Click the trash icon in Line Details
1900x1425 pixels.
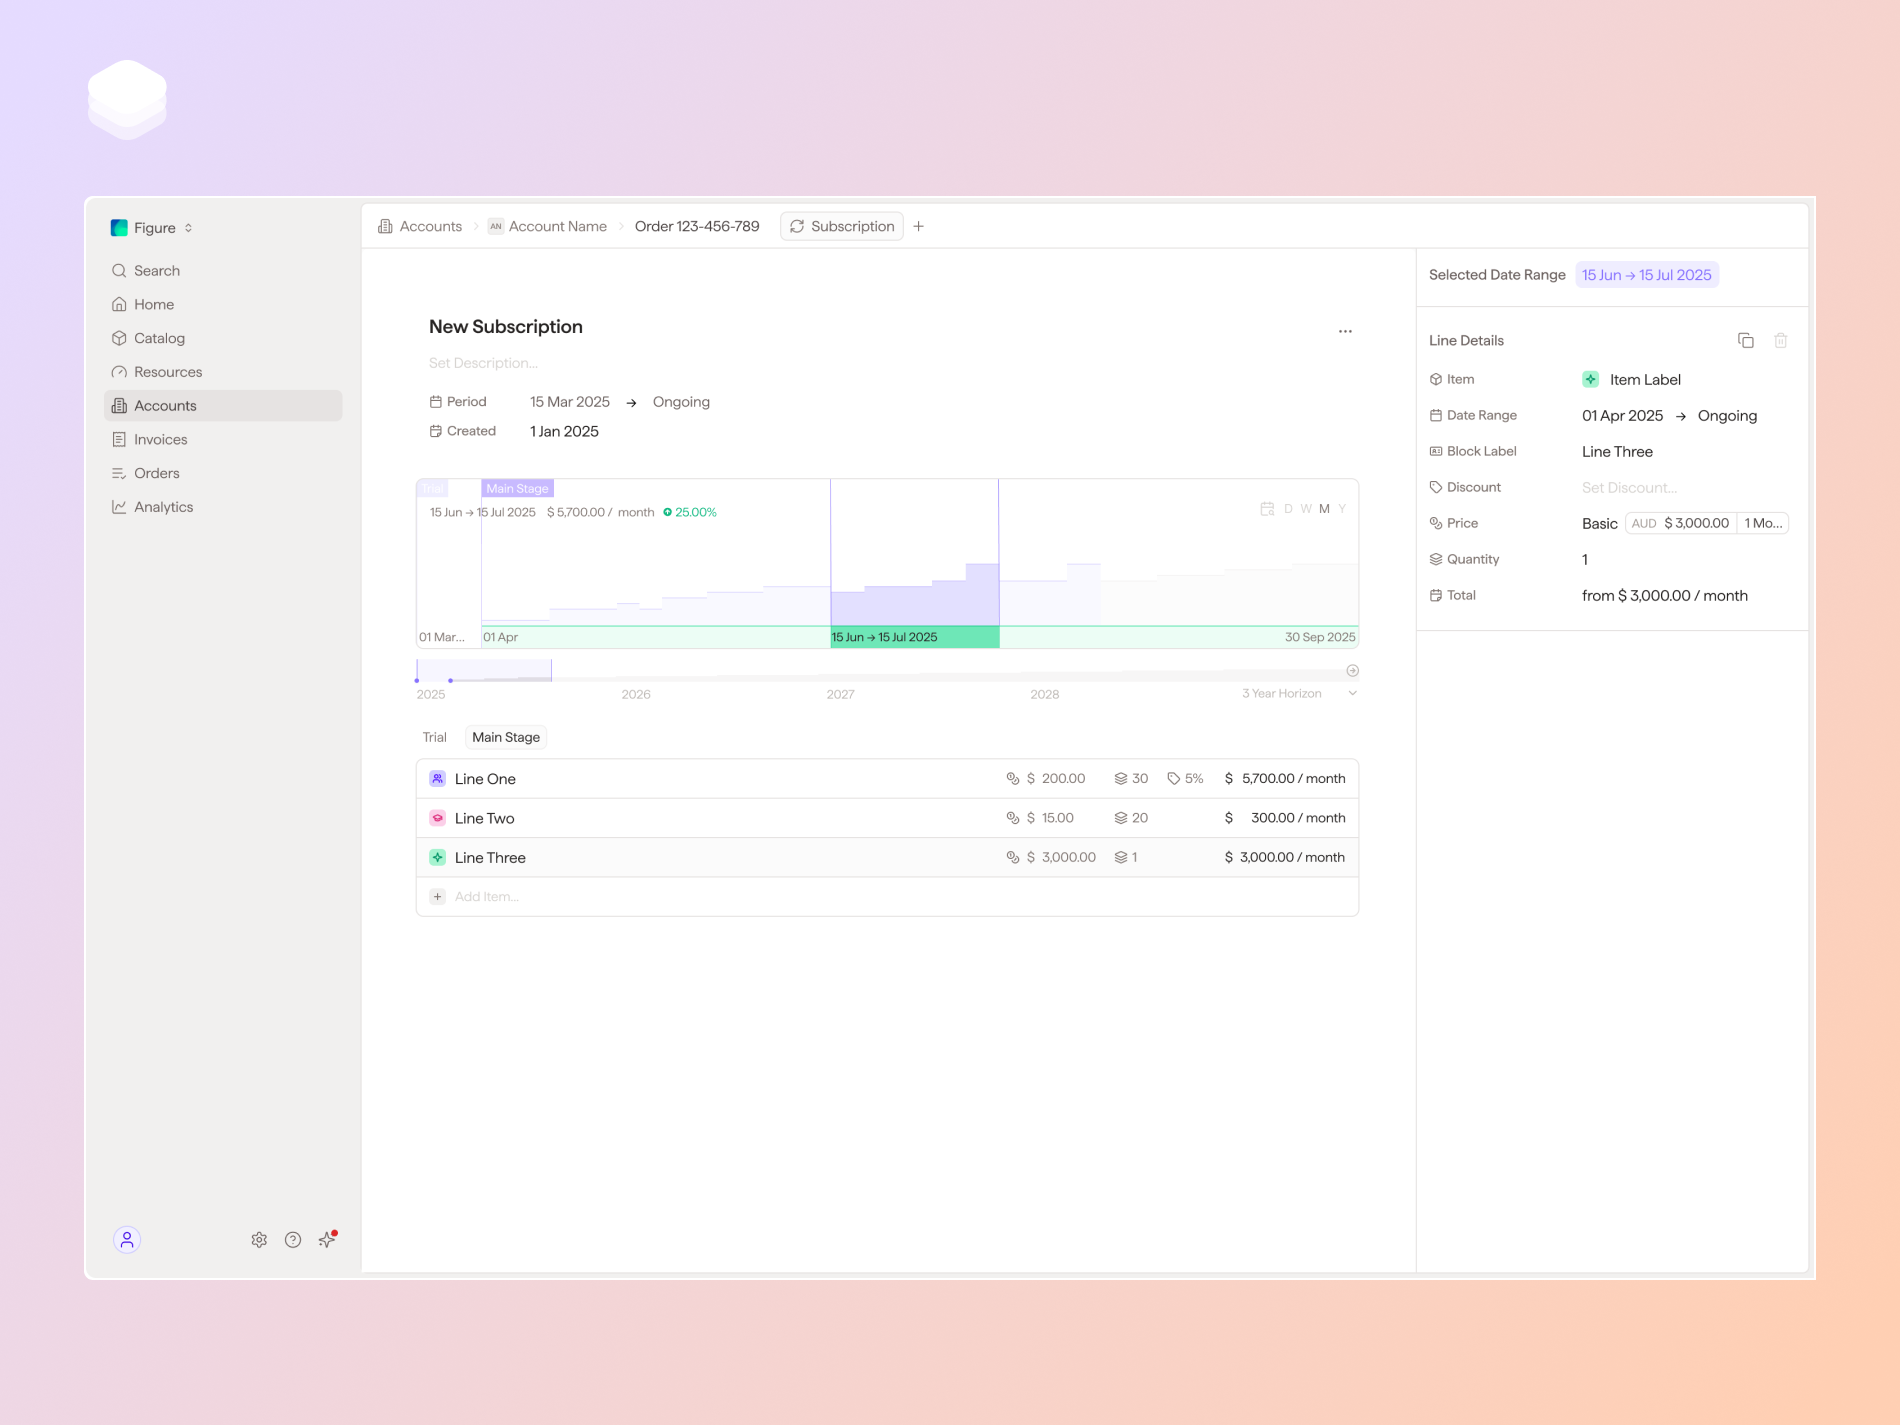(x=1780, y=341)
